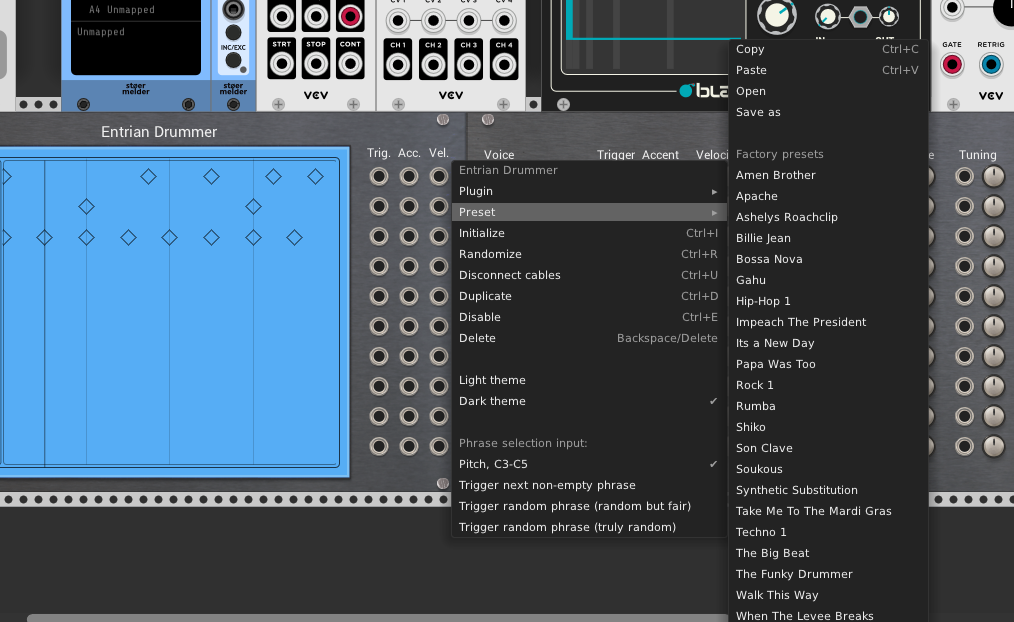
Task: Switch to Light theme
Action: 588,380
